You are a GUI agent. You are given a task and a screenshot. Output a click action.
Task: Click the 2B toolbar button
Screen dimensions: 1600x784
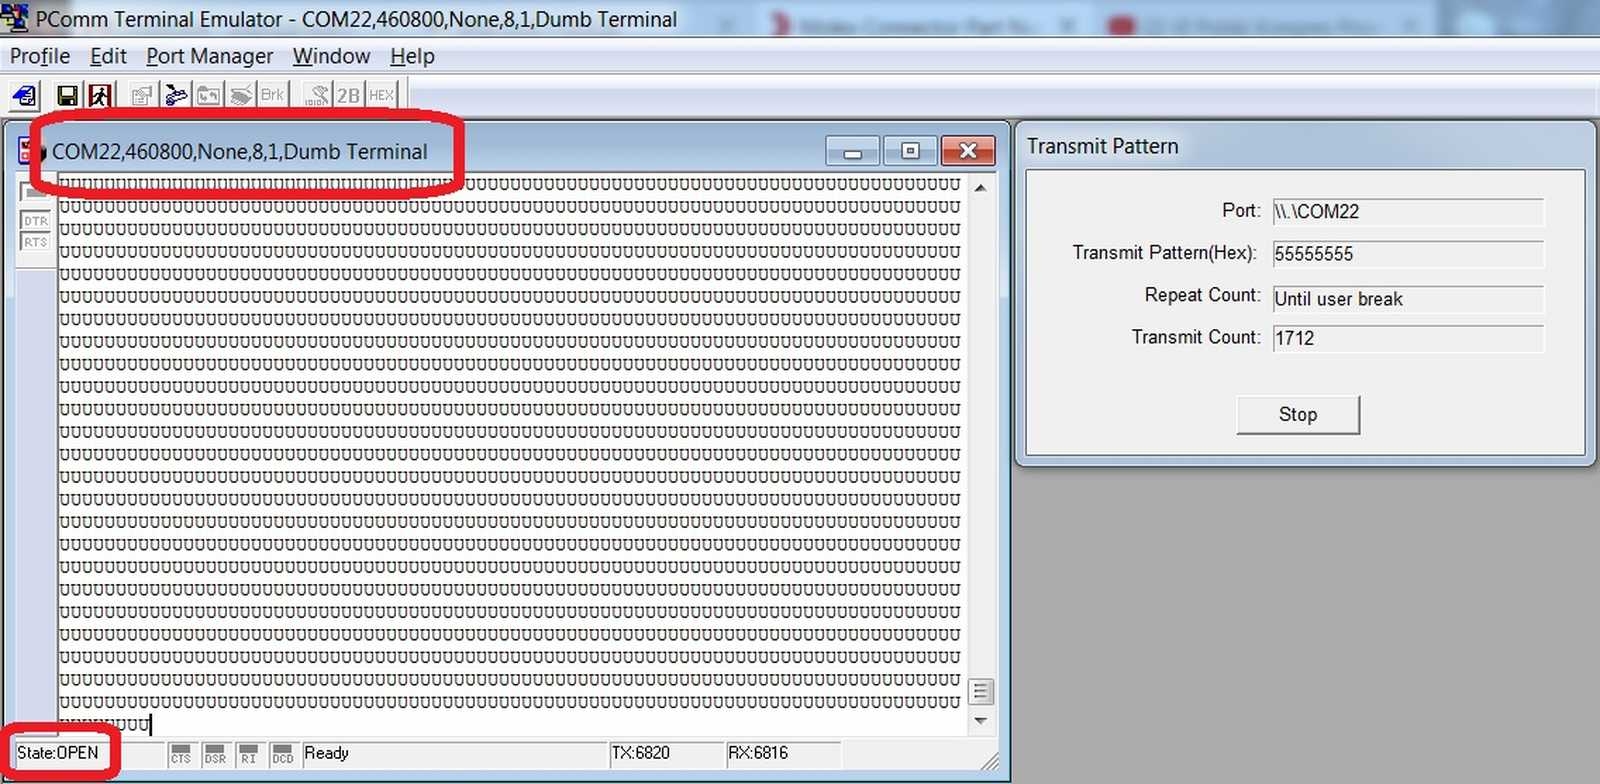[348, 96]
